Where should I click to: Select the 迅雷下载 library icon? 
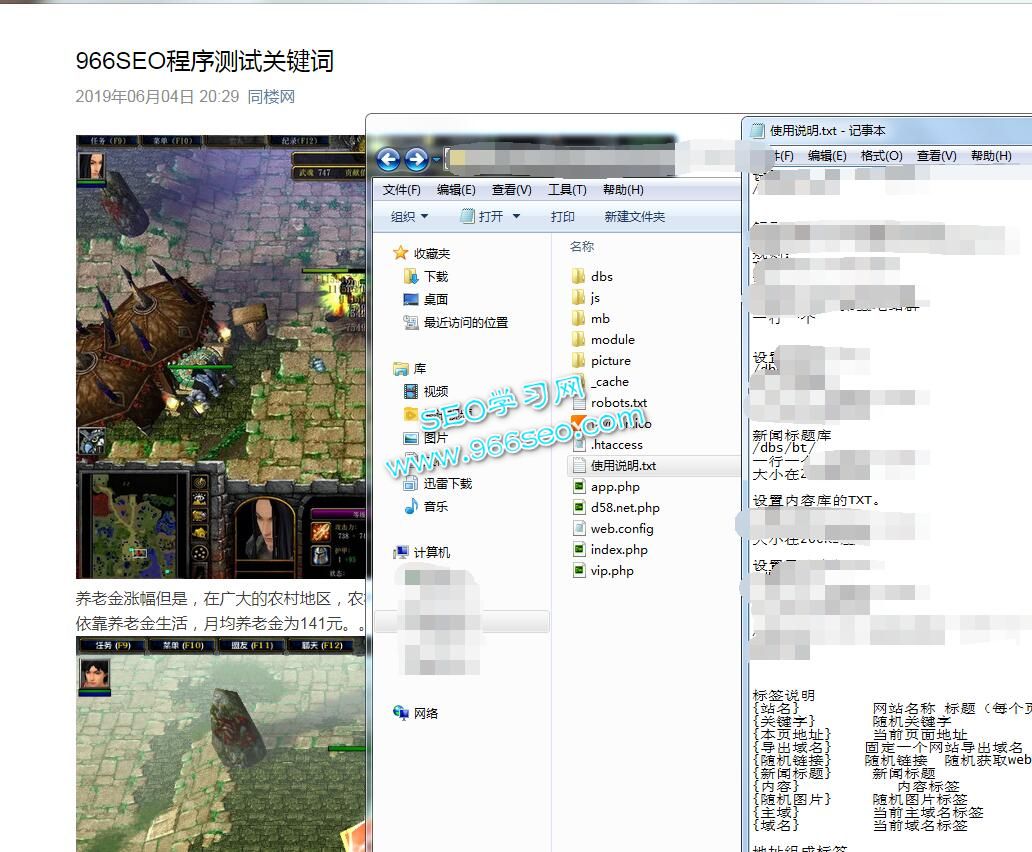point(411,484)
